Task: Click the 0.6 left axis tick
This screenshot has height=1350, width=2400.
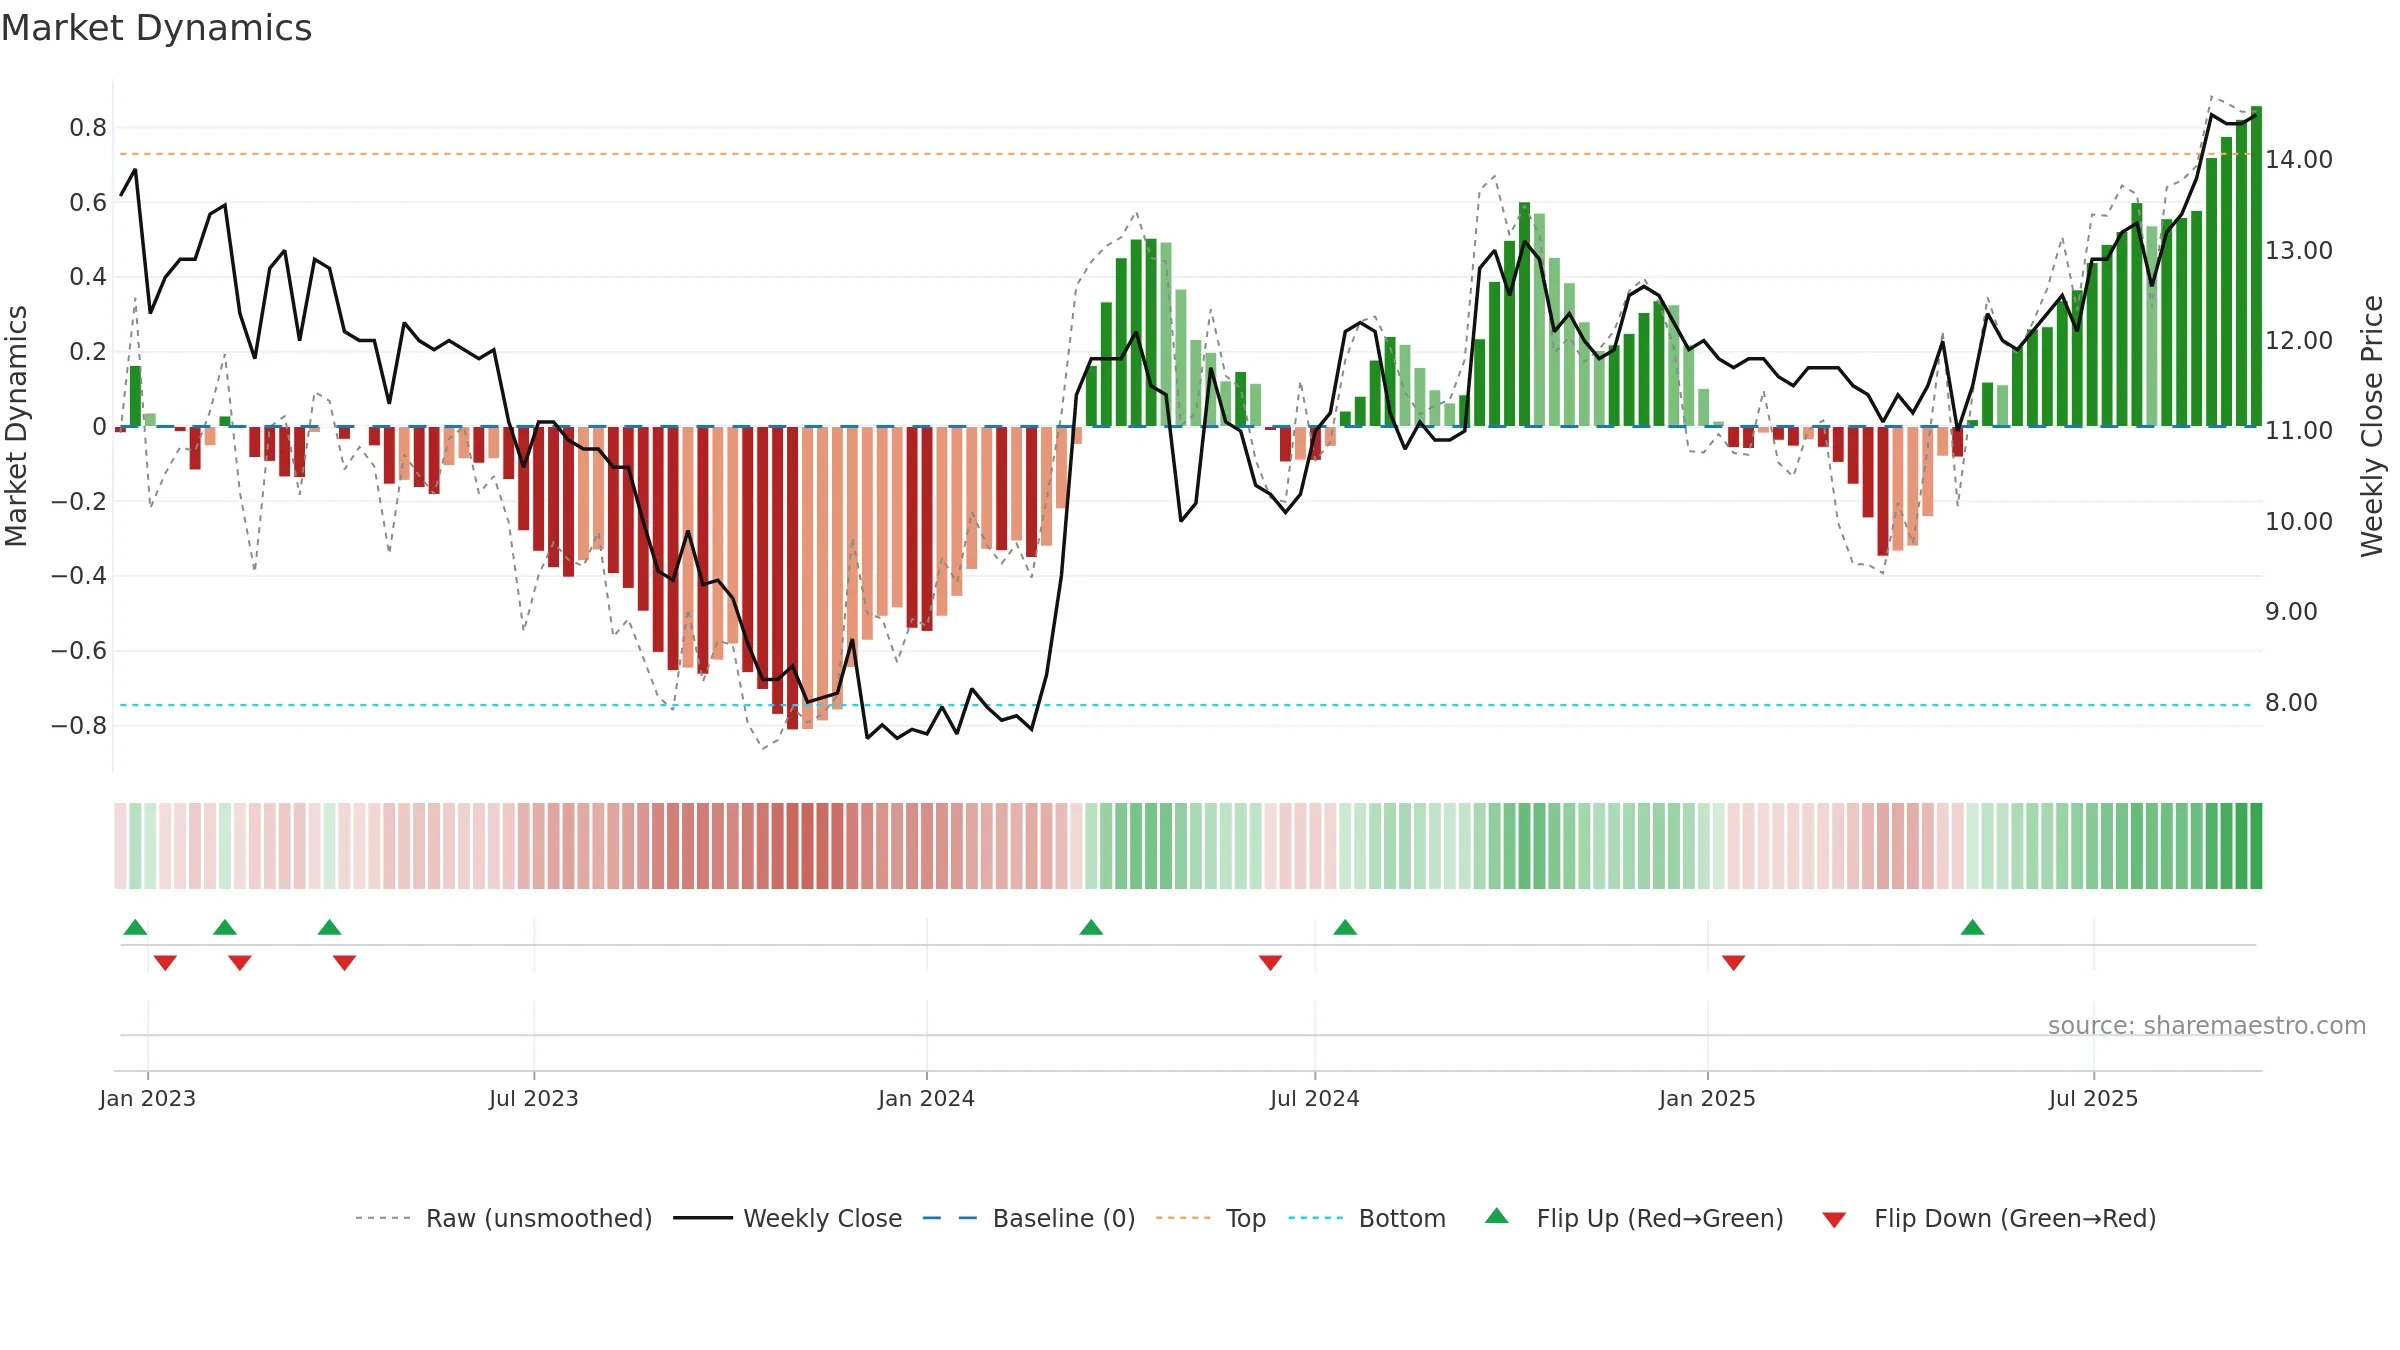Action: (88, 202)
